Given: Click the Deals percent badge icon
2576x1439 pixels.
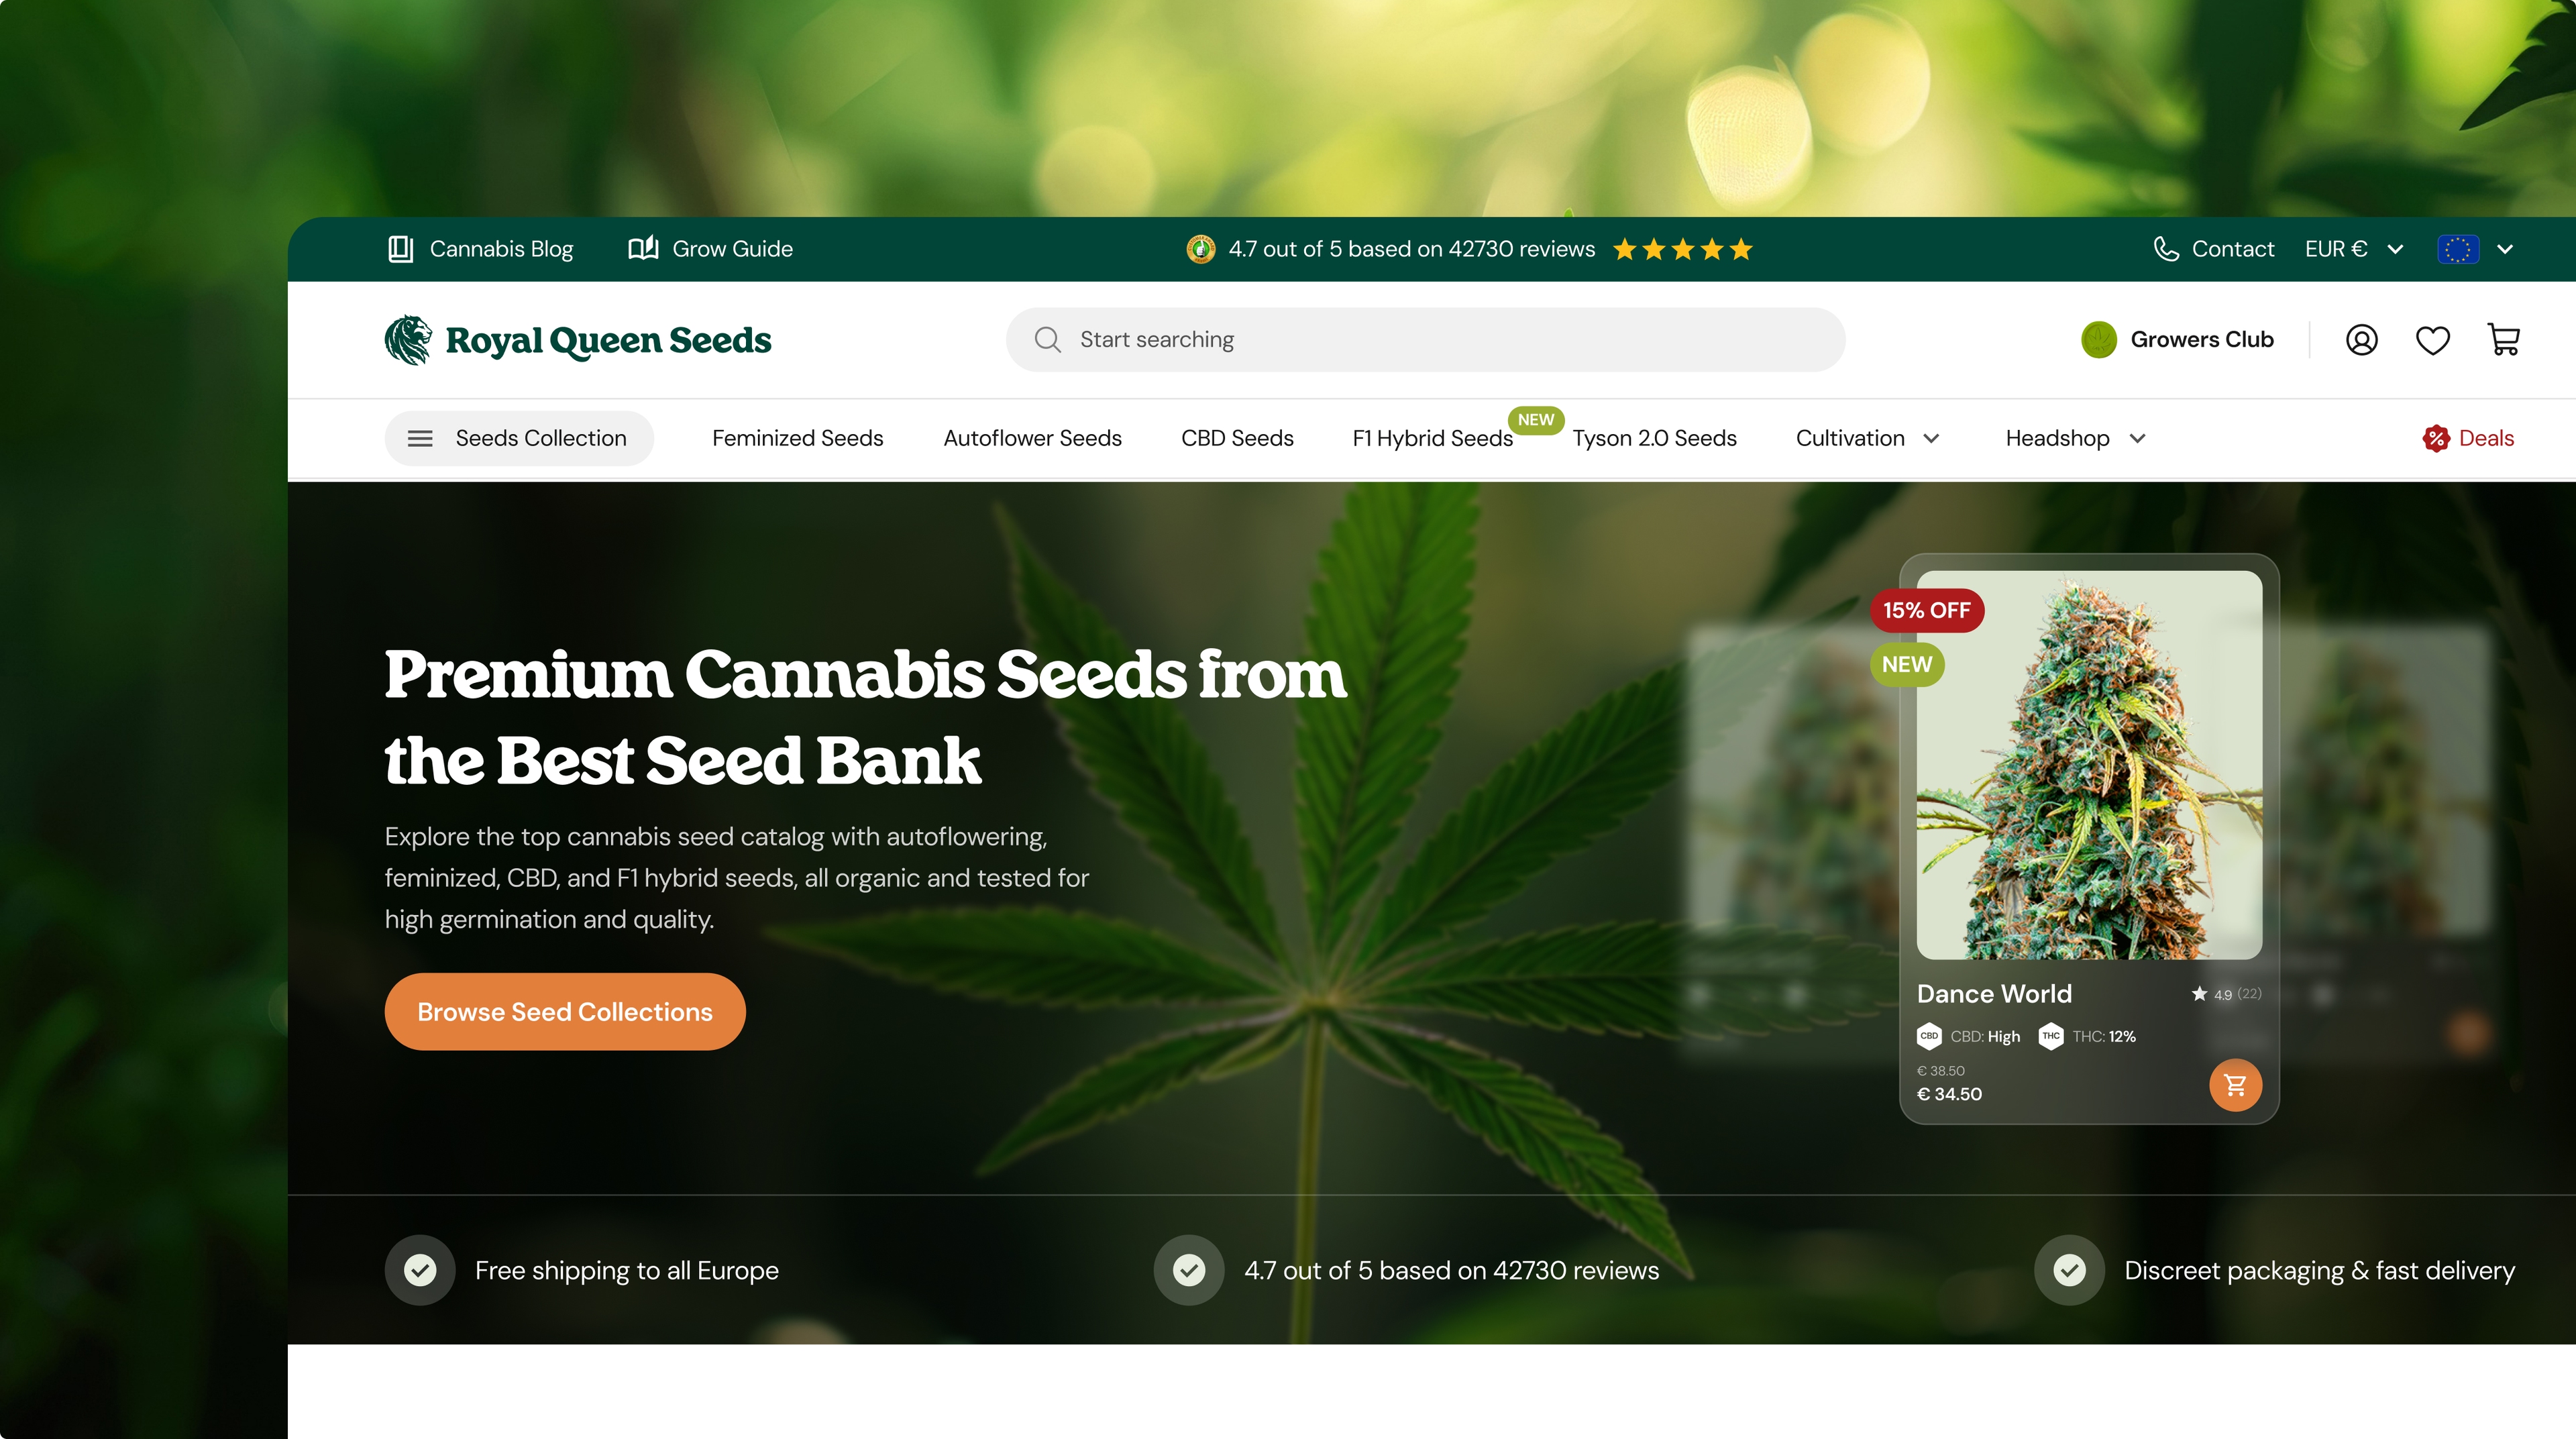Looking at the screenshot, I should coord(2435,438).
